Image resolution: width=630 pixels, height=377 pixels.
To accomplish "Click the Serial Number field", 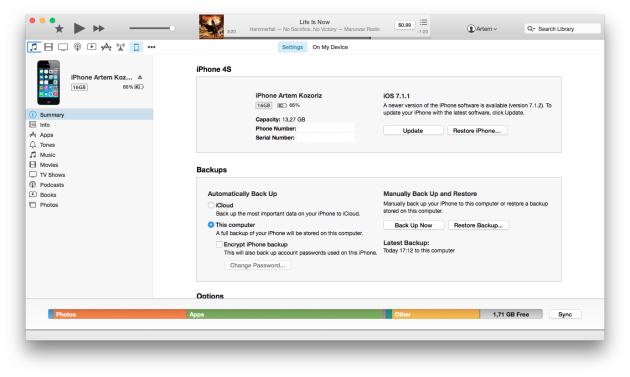I will [325, 137].
